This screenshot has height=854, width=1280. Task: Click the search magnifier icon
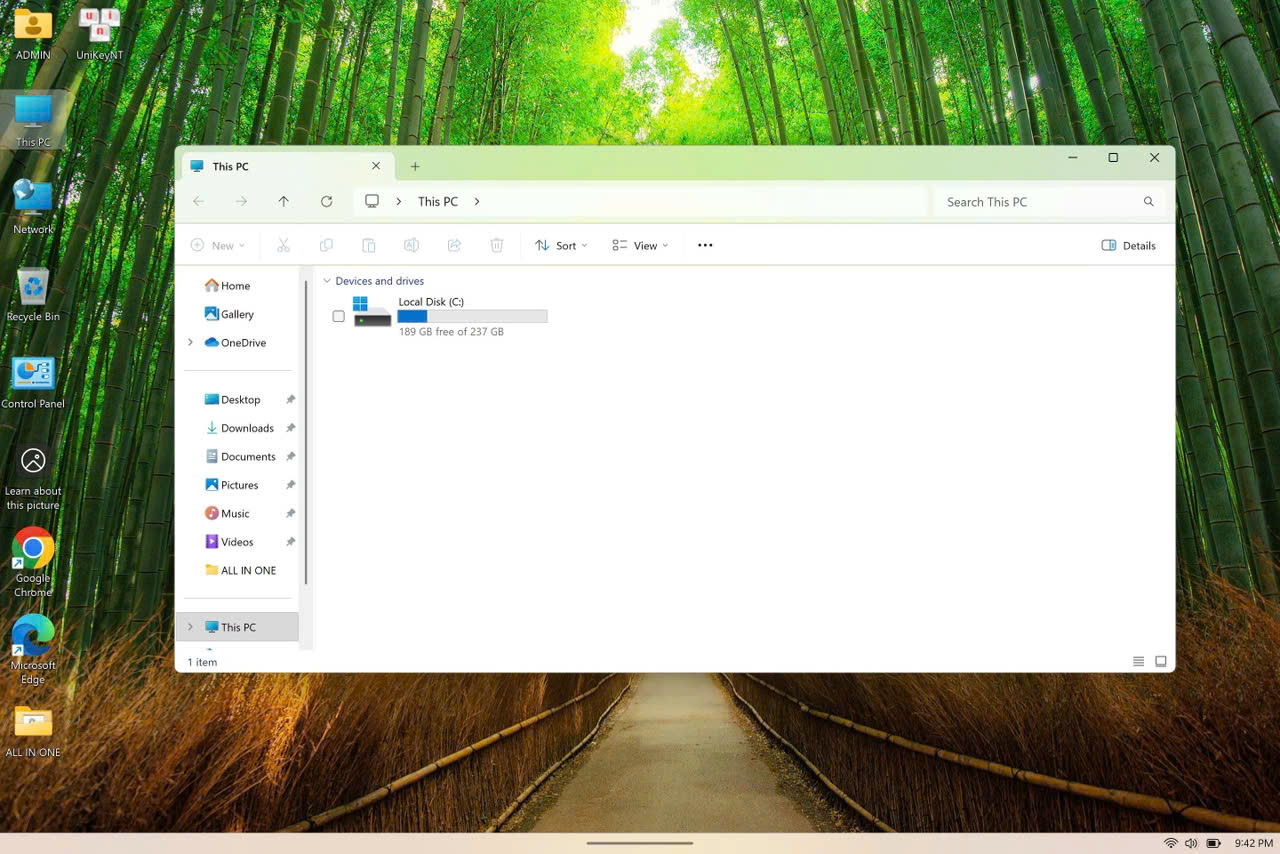1148,202
